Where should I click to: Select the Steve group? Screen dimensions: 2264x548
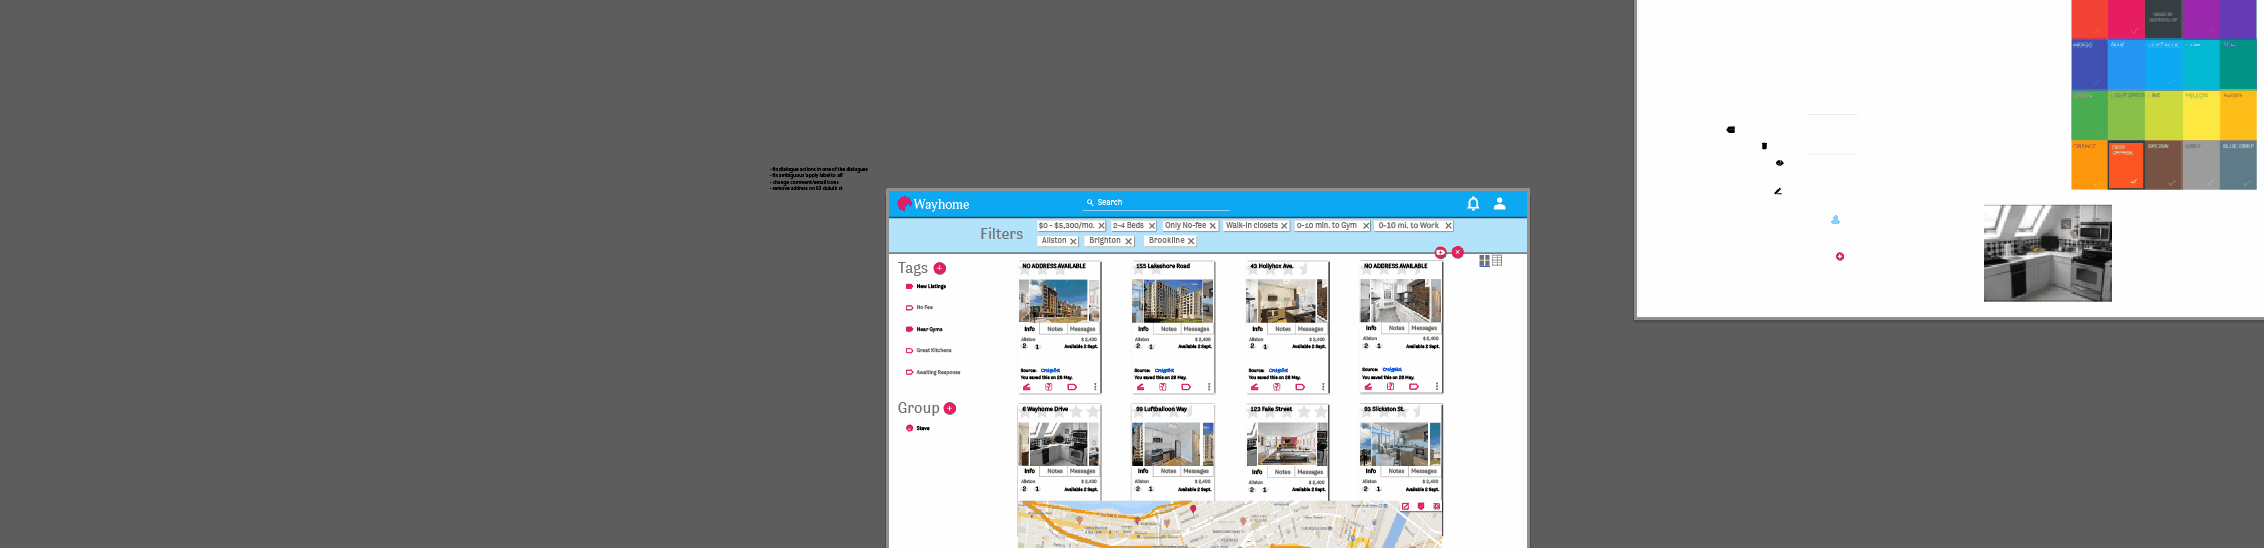tap(918, 428)
